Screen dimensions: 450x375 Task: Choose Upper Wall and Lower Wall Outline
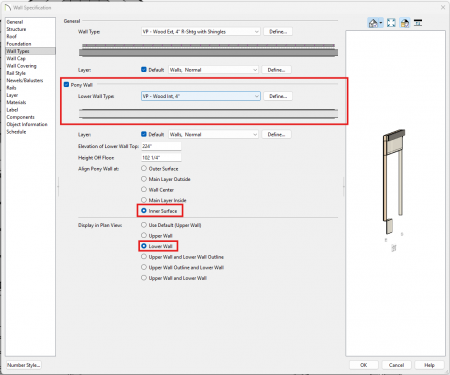144,257
